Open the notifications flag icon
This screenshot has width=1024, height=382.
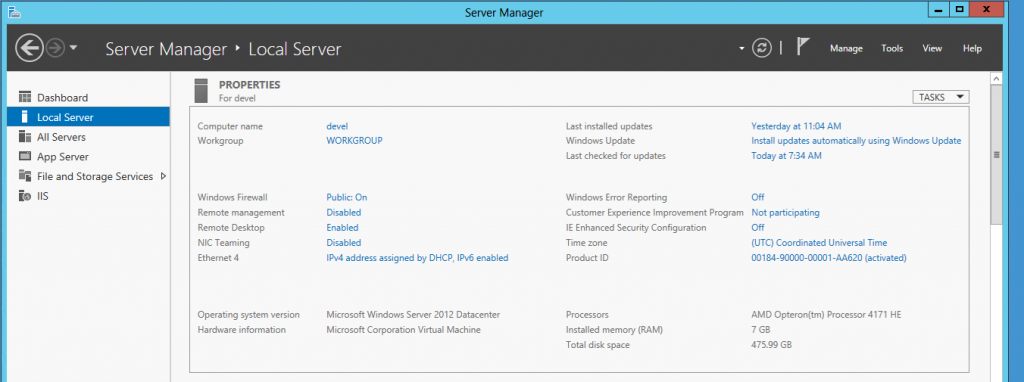pyautogui.click(x=803, y=47)
